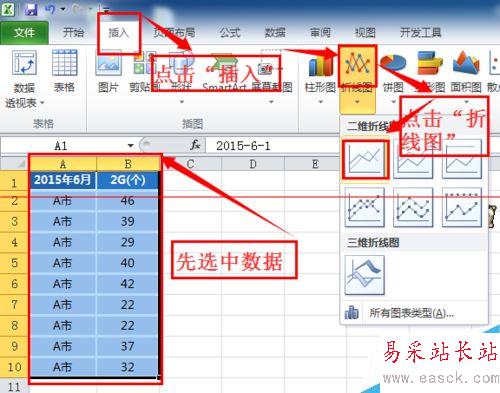
Task: Choose stacked line with markers thumbnail
Action: tap(413, 207)
